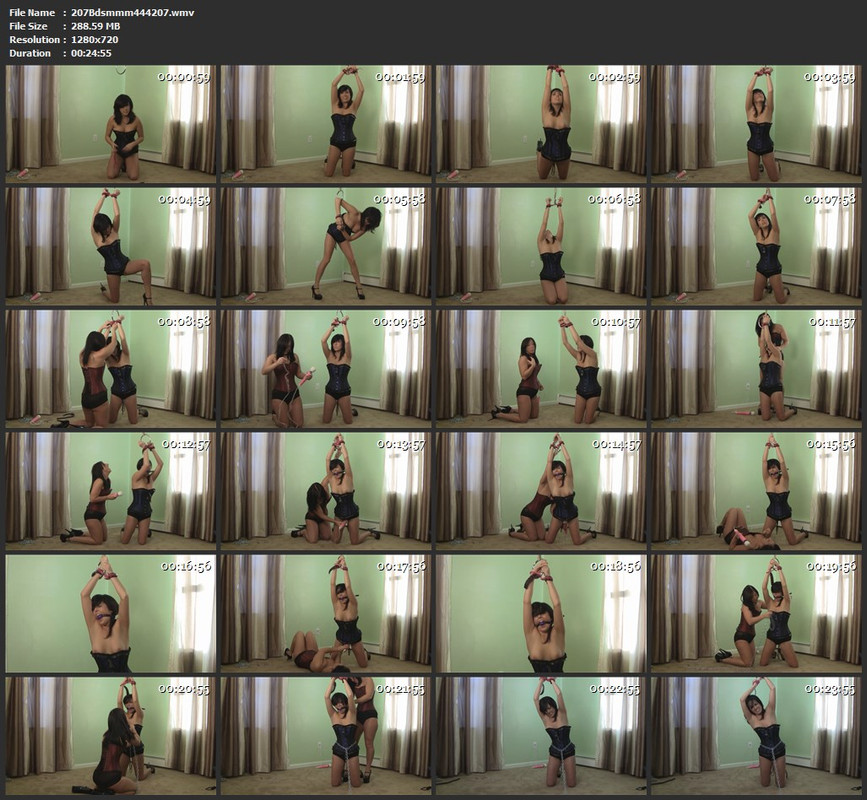This screenshot has width=867, height=800.
Task: Select the frame timestamped 00:20:55
Action: pos(111,736)
